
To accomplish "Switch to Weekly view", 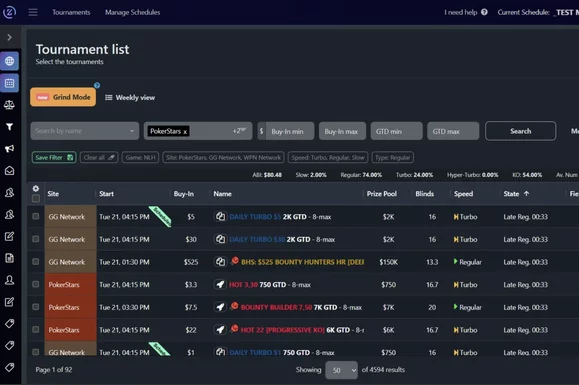I will [x=130, y=97].
